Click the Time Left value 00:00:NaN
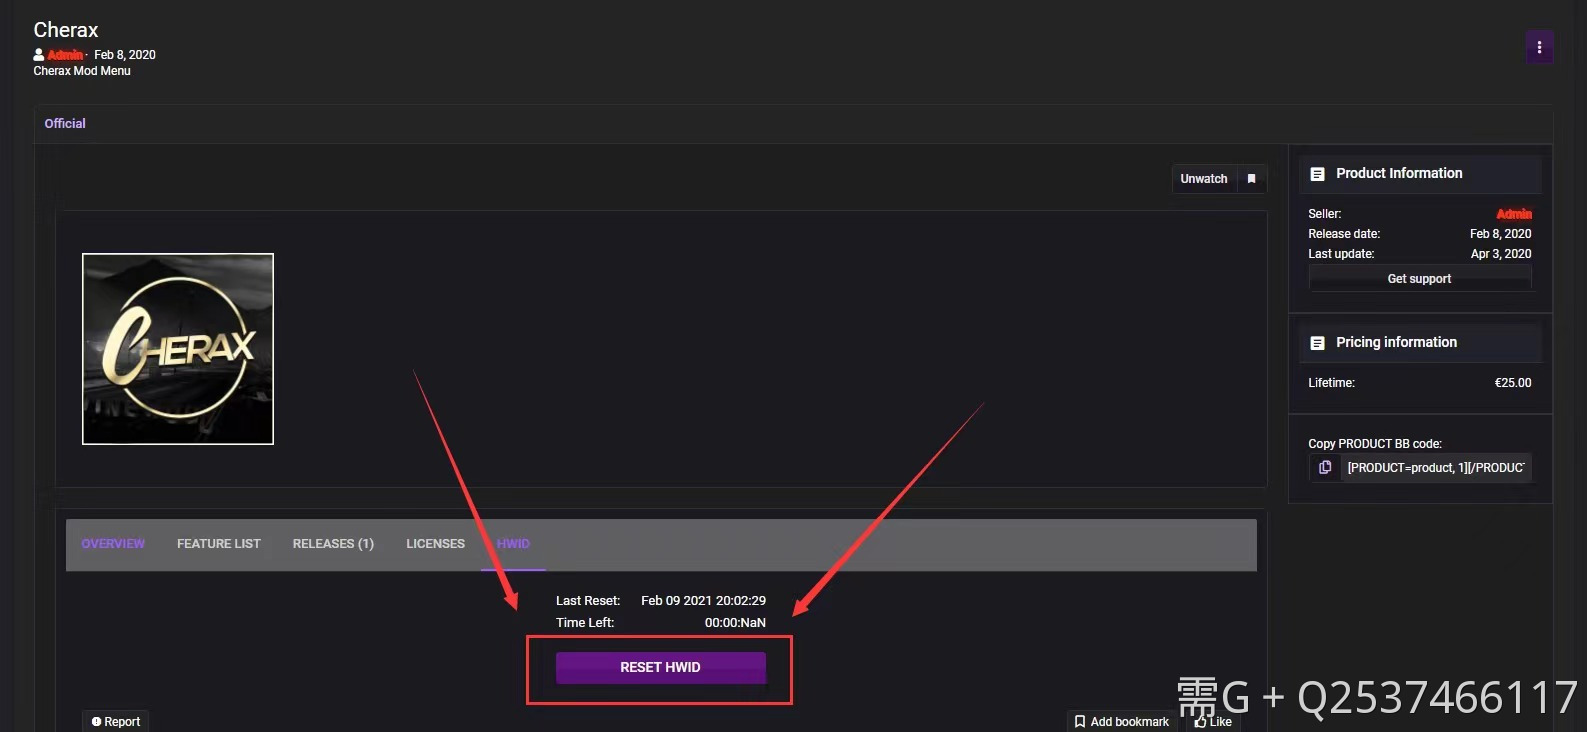The image size is (1587, 732). [x=735, y=623]
